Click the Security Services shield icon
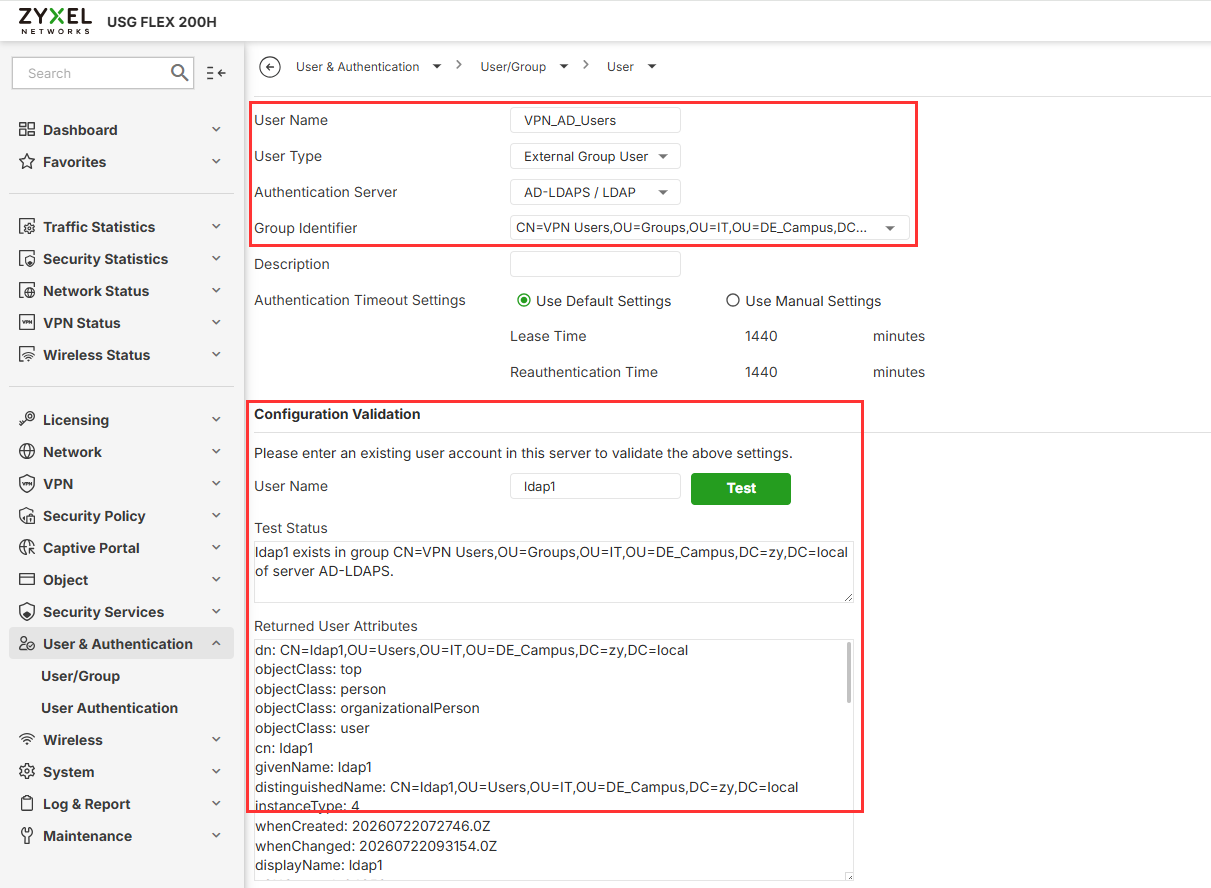Image resolution: width=1211 pixels, height=888 pixels. click(27, 612)
